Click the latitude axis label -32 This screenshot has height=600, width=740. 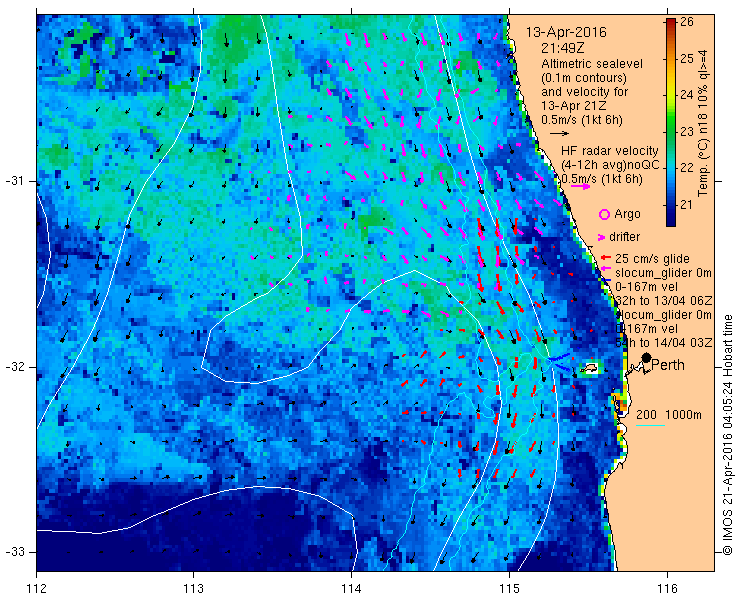click(x=14, y=367)
